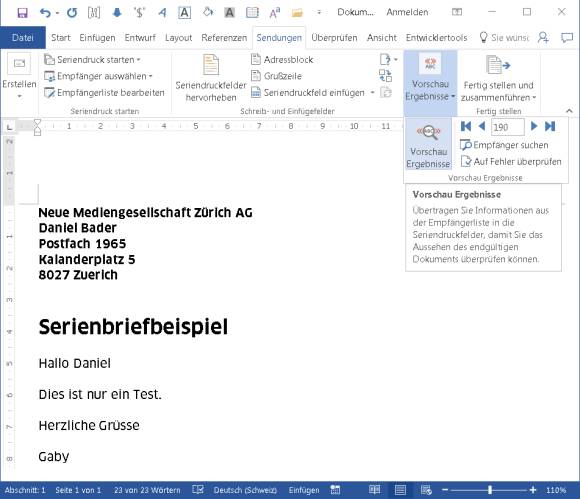This screenshot has height=499, width=580.
Task: Go to first record in preview
Action: (466, 127)
